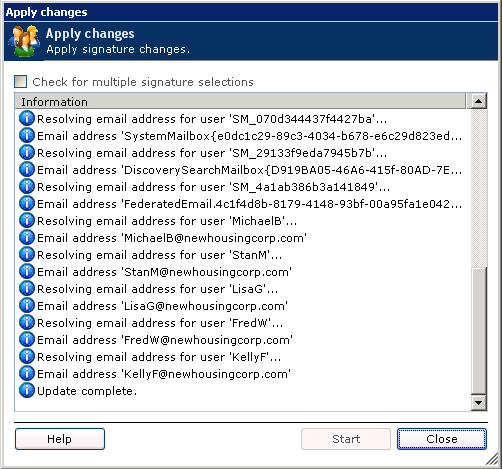
Task: Click the scrollbar up arrow
Action: pos(479,101)
